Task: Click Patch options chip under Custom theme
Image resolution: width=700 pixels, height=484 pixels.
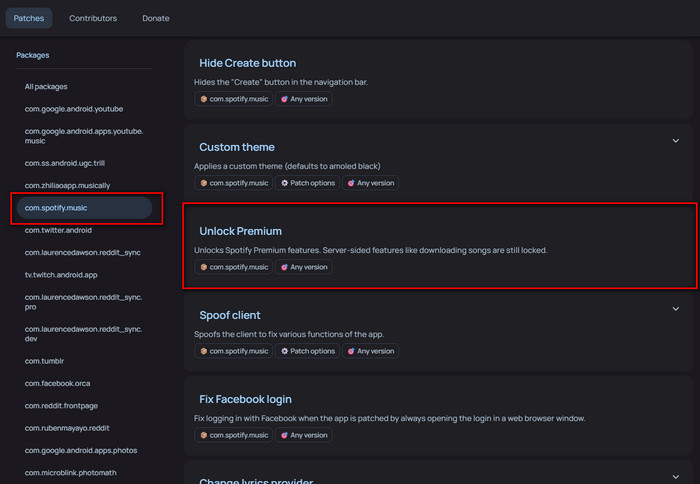Action: click(x=307, y=183)
